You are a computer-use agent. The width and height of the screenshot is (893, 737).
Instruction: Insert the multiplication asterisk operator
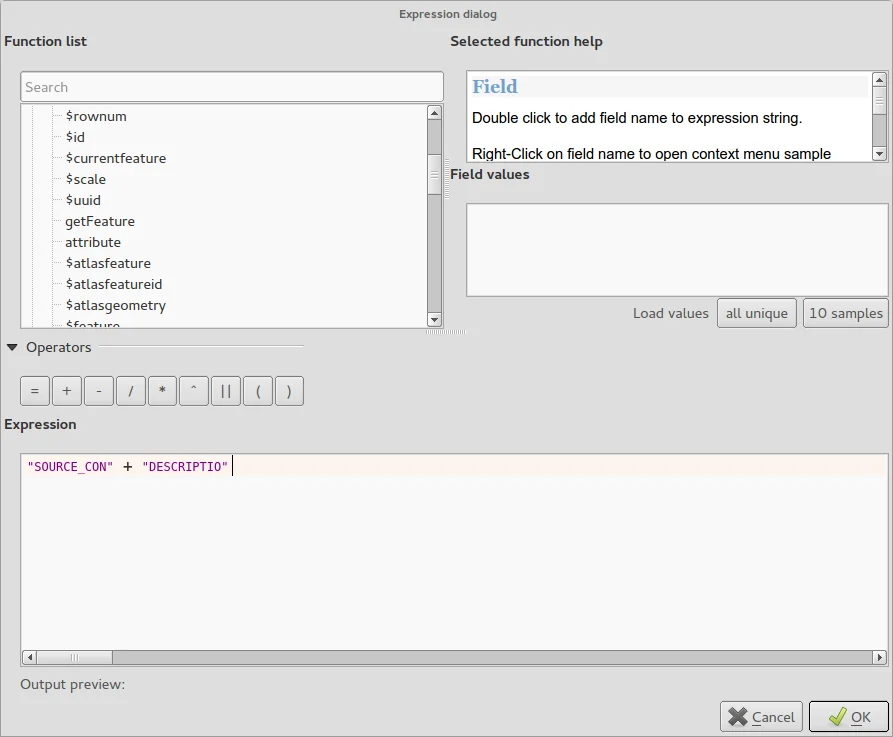coord(162,392)
